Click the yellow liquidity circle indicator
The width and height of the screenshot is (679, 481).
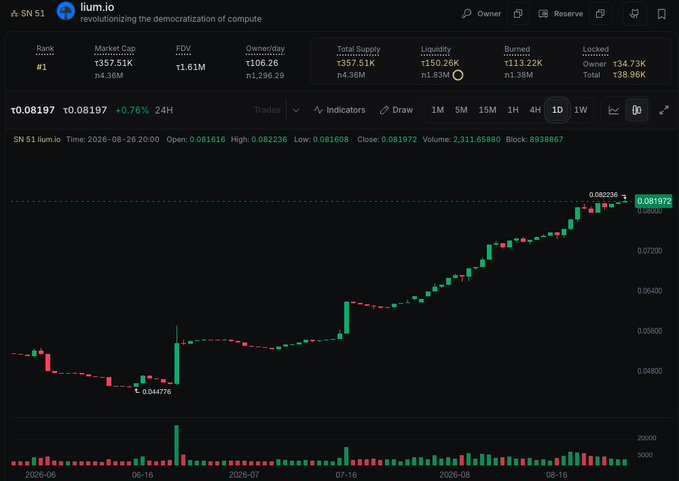click(x=458, y=75)
